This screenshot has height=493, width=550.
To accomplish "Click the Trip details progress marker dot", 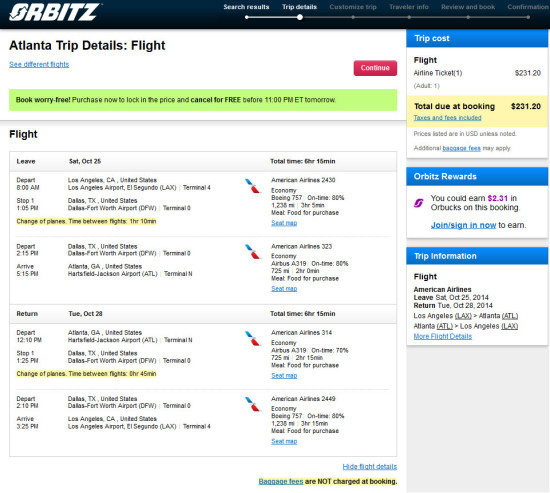I will point(300,17).
